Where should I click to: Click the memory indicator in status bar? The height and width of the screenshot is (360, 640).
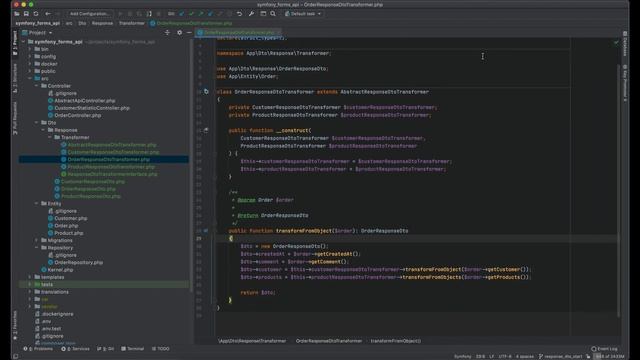point(610,356)
